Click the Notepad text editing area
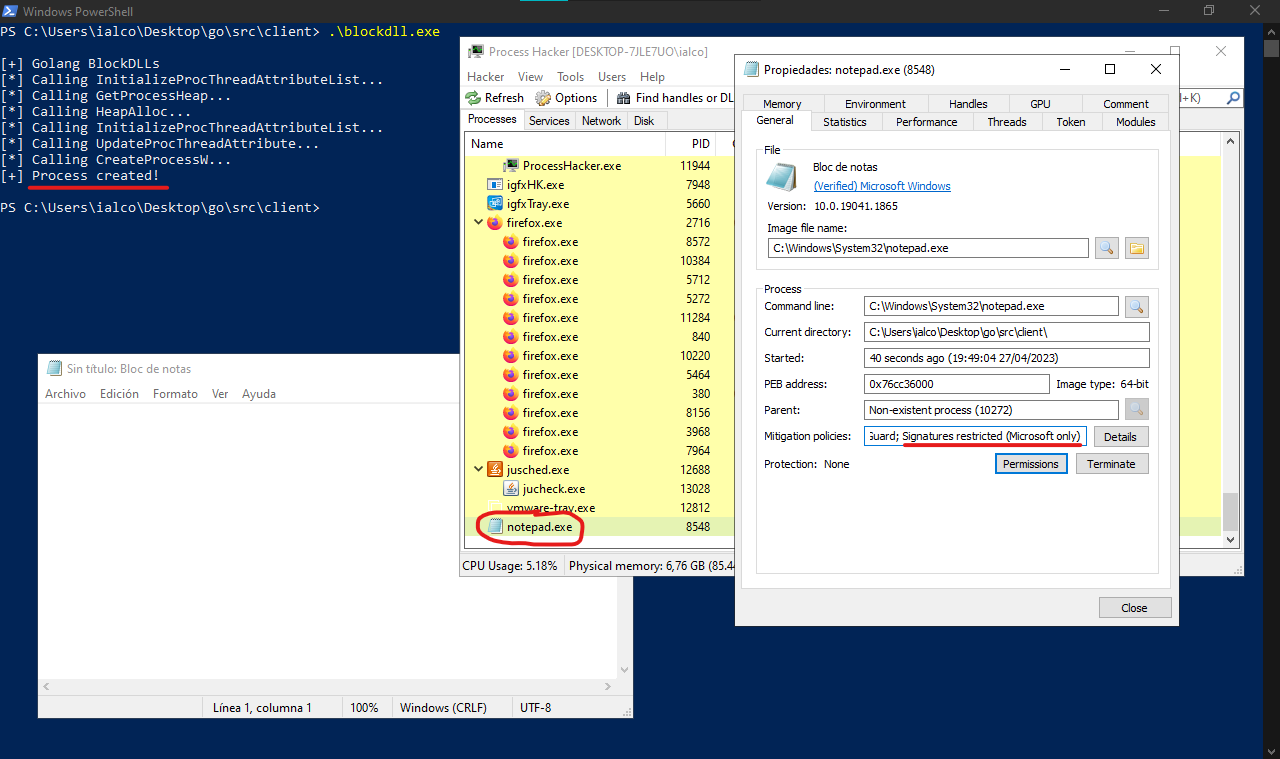The image size is (1280, 759). coord(328,540)
